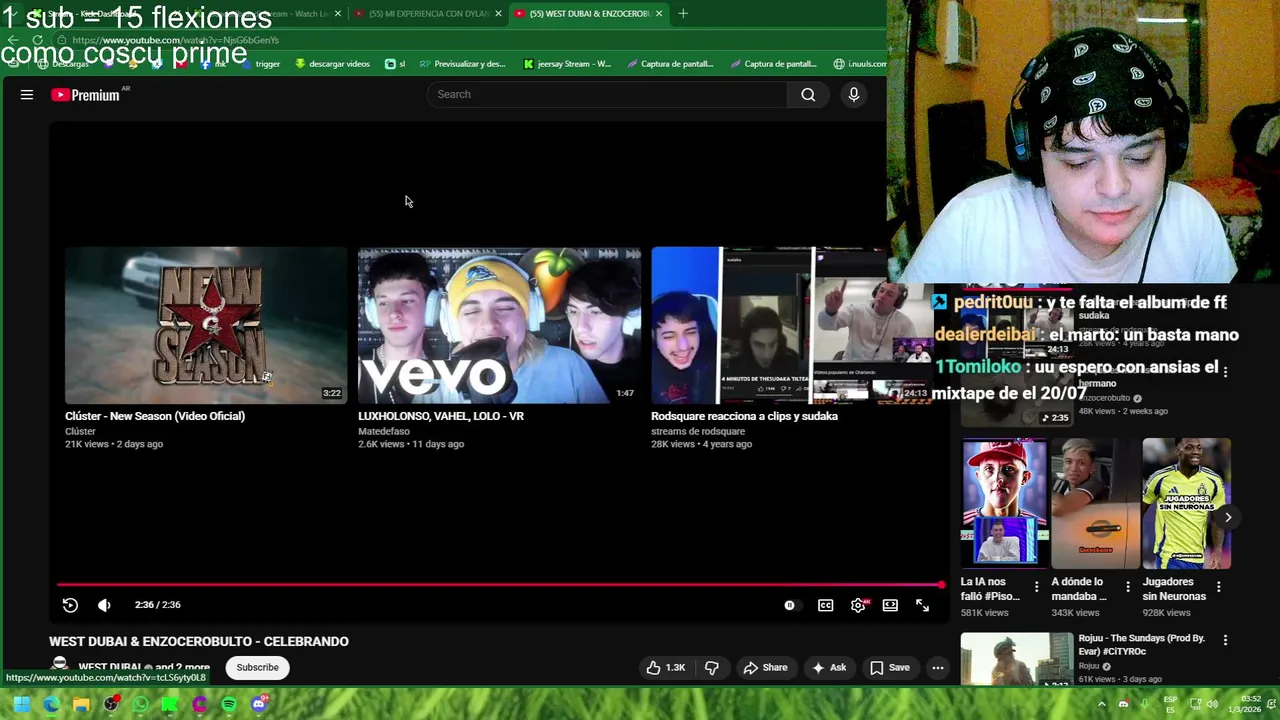Click the search magnifier button
1280x720 pixels.
pyautogui.click(x=808, y=95)
